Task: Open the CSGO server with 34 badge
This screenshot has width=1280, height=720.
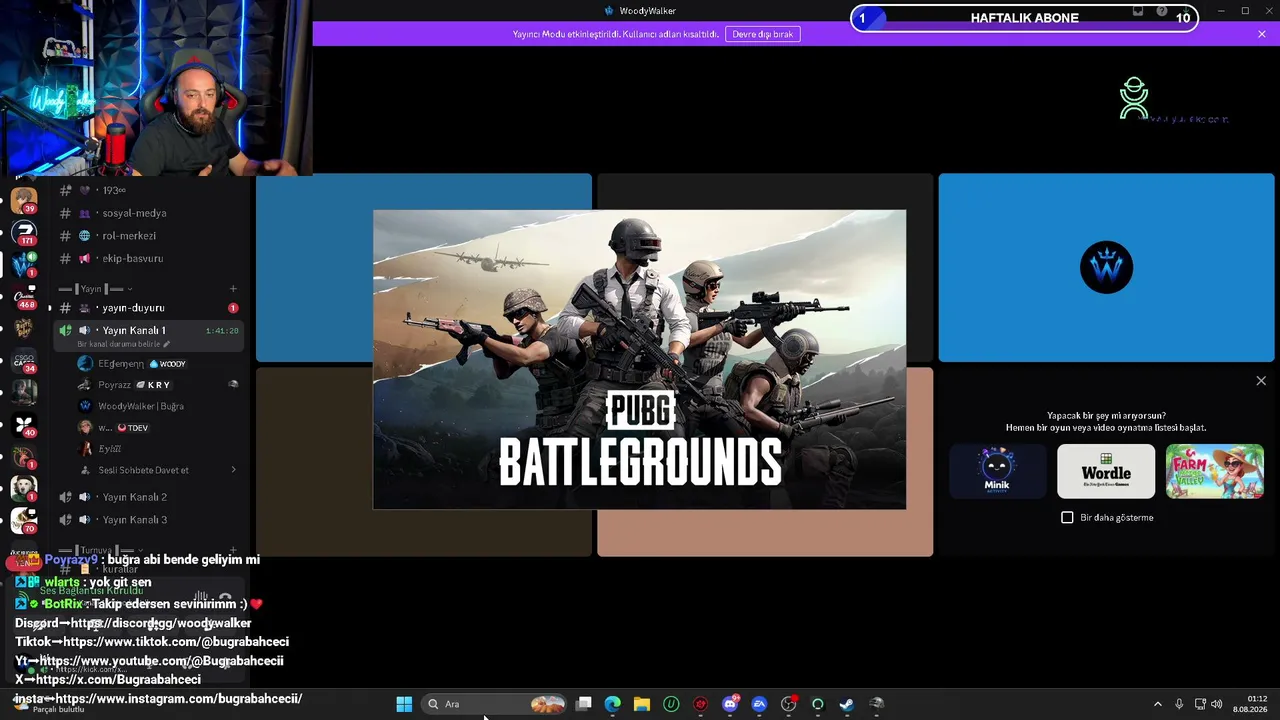Action: (x=24, y=361)
